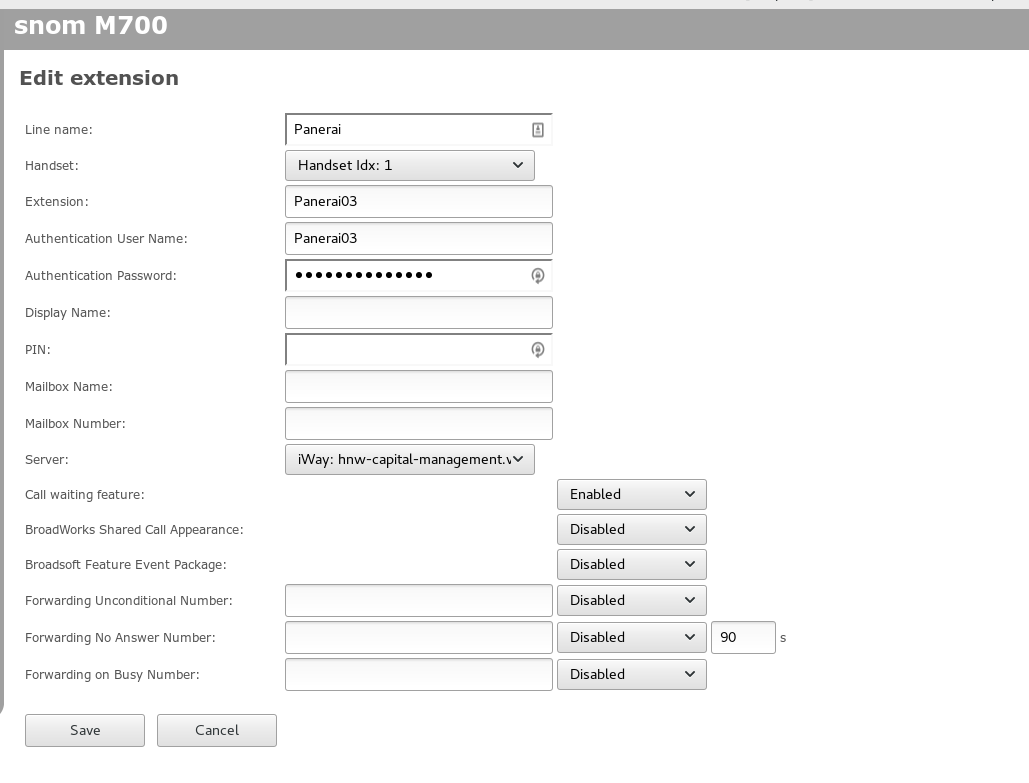Click the contact icon in Line name field

coord(537,130)
